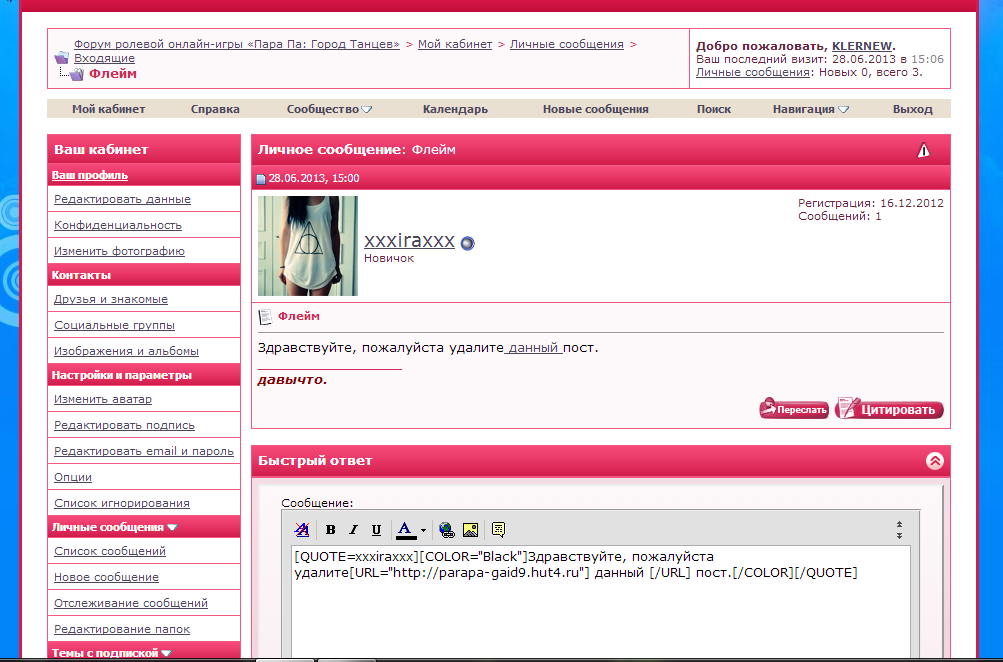
Task: Open the xxxiraxxx user profile link
Action: click(x=409, y=240)
